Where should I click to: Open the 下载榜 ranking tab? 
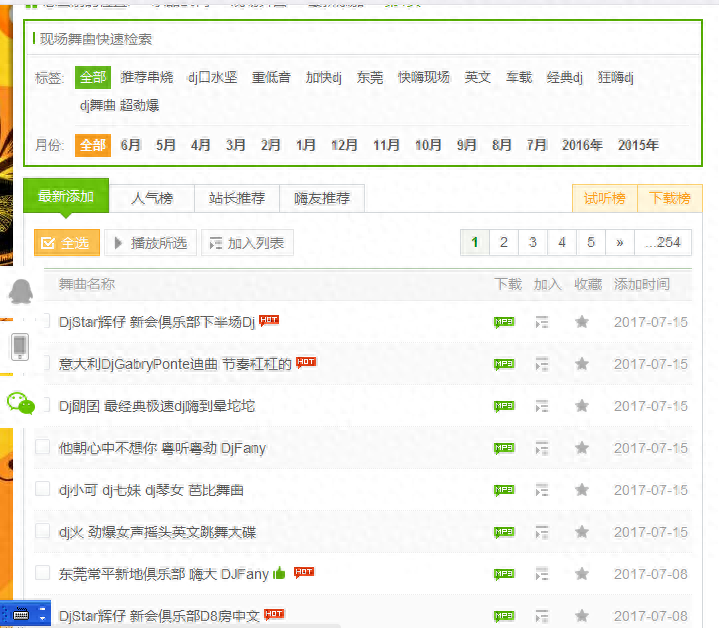pos(670,198)
